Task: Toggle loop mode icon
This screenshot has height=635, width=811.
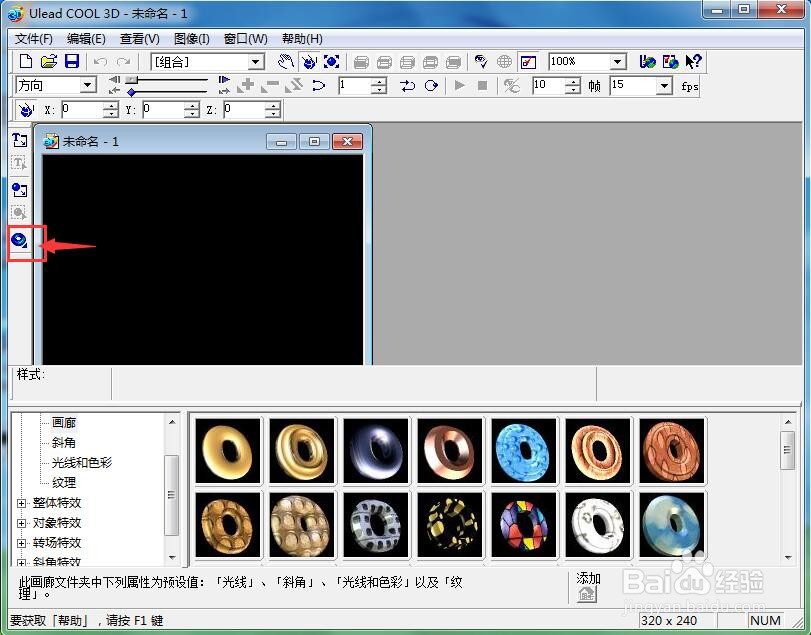Action: 431,85
